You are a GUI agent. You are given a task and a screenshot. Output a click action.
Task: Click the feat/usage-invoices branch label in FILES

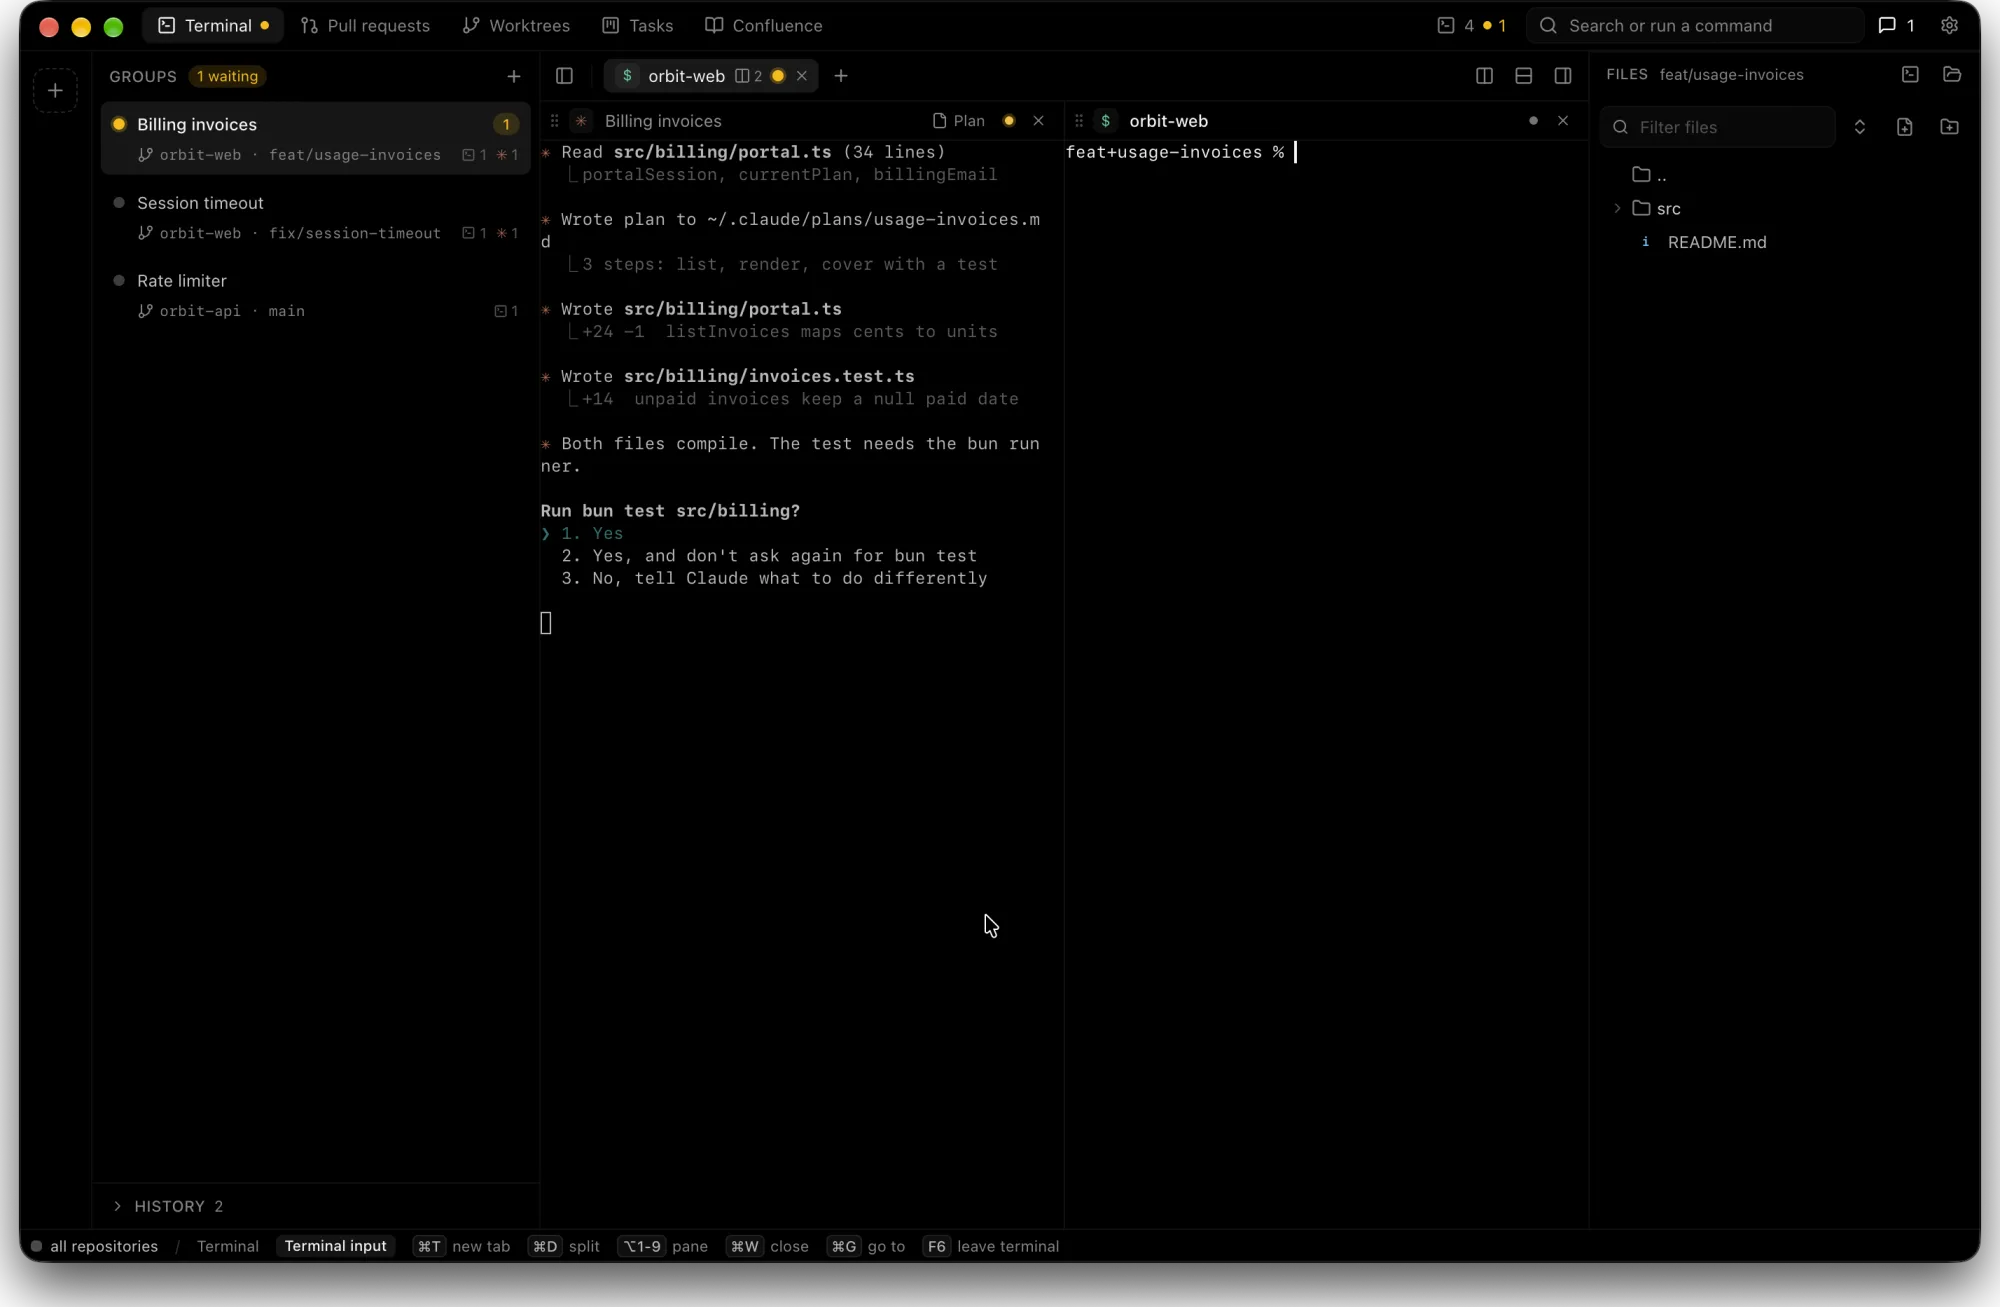[1731, 75]
